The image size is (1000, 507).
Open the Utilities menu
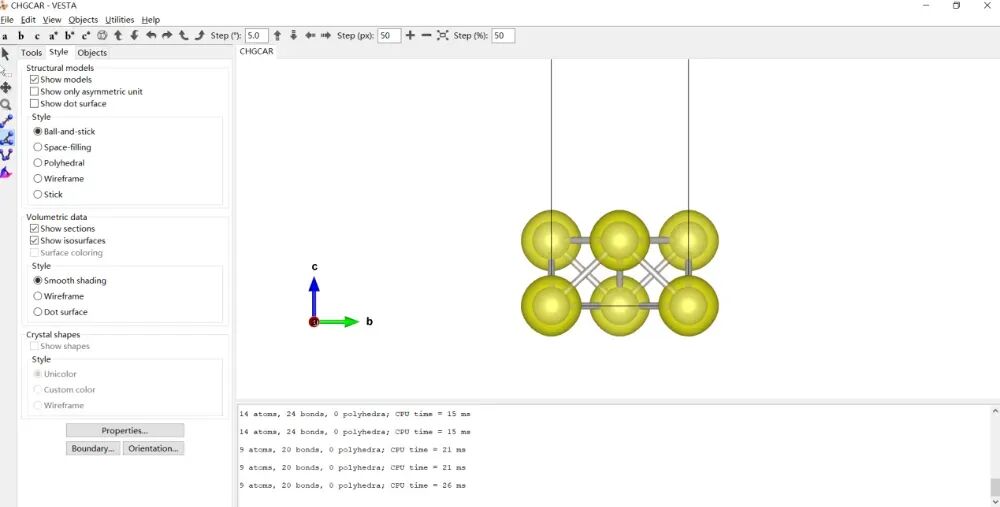[120, 20]
